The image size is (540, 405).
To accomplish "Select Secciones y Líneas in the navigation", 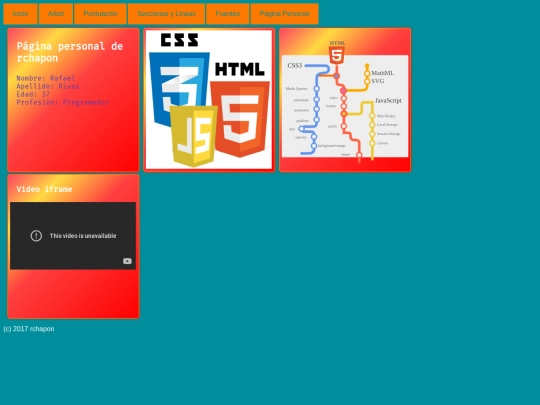I will 166,14.
